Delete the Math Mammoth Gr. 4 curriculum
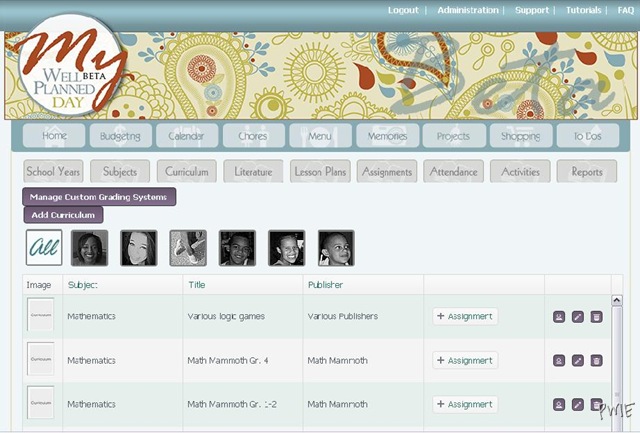 [x=596, y=361]
